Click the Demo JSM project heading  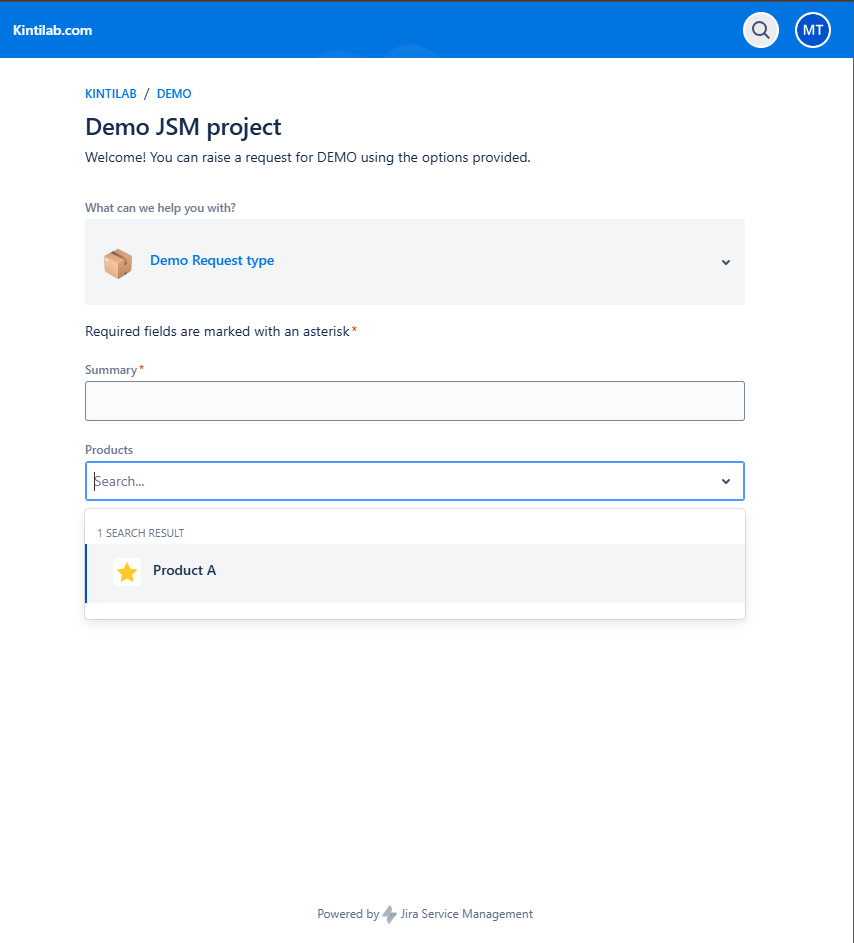point(183,127)
